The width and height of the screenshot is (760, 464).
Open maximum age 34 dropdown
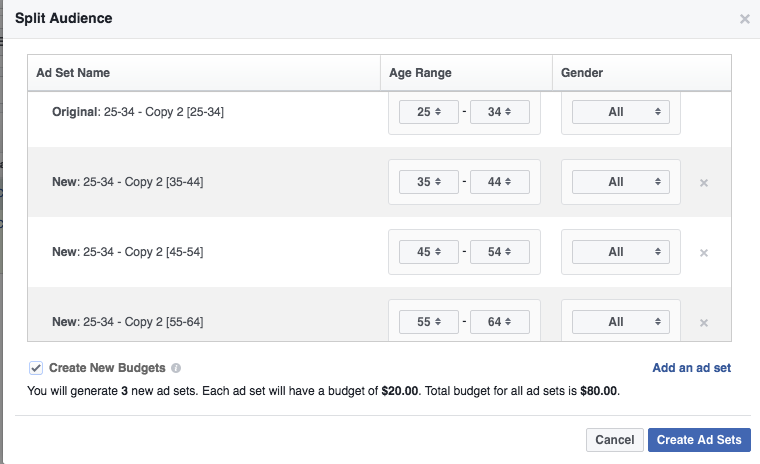point(500,112)
